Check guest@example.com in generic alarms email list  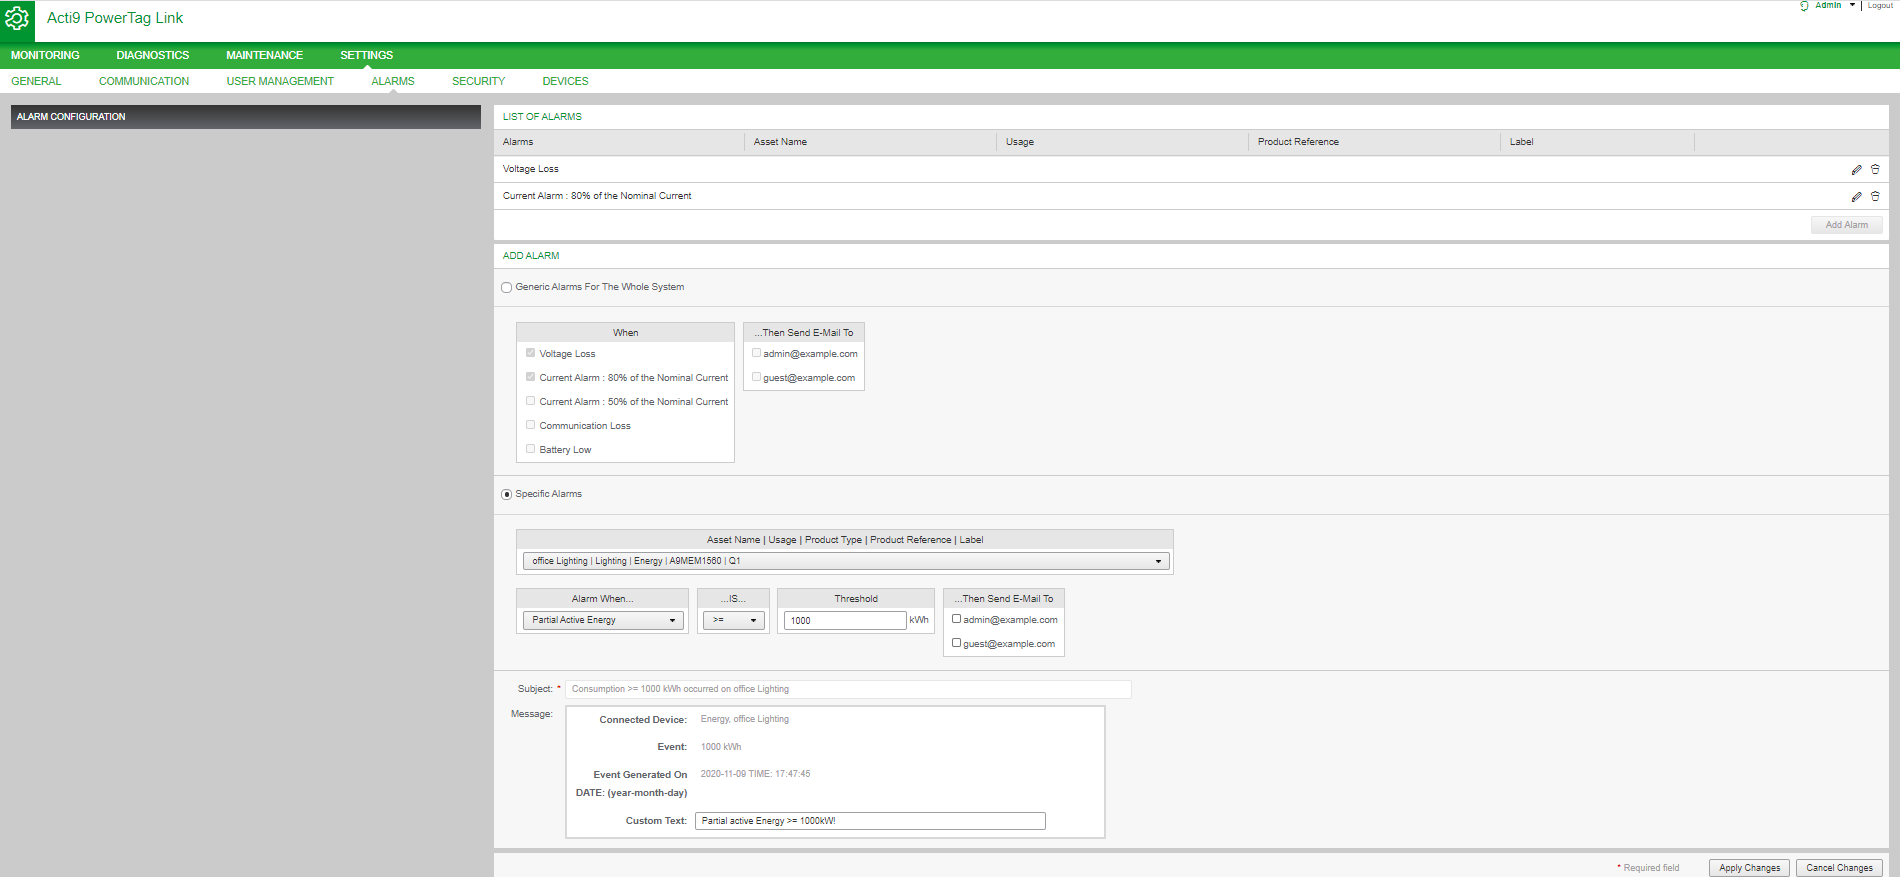[756, 377]
